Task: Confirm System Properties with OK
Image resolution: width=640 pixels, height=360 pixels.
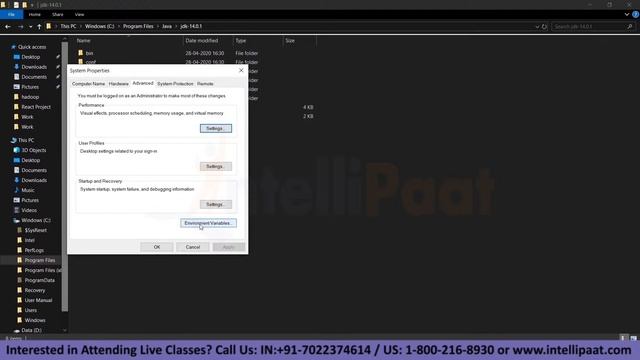Action: coord(157,247)
